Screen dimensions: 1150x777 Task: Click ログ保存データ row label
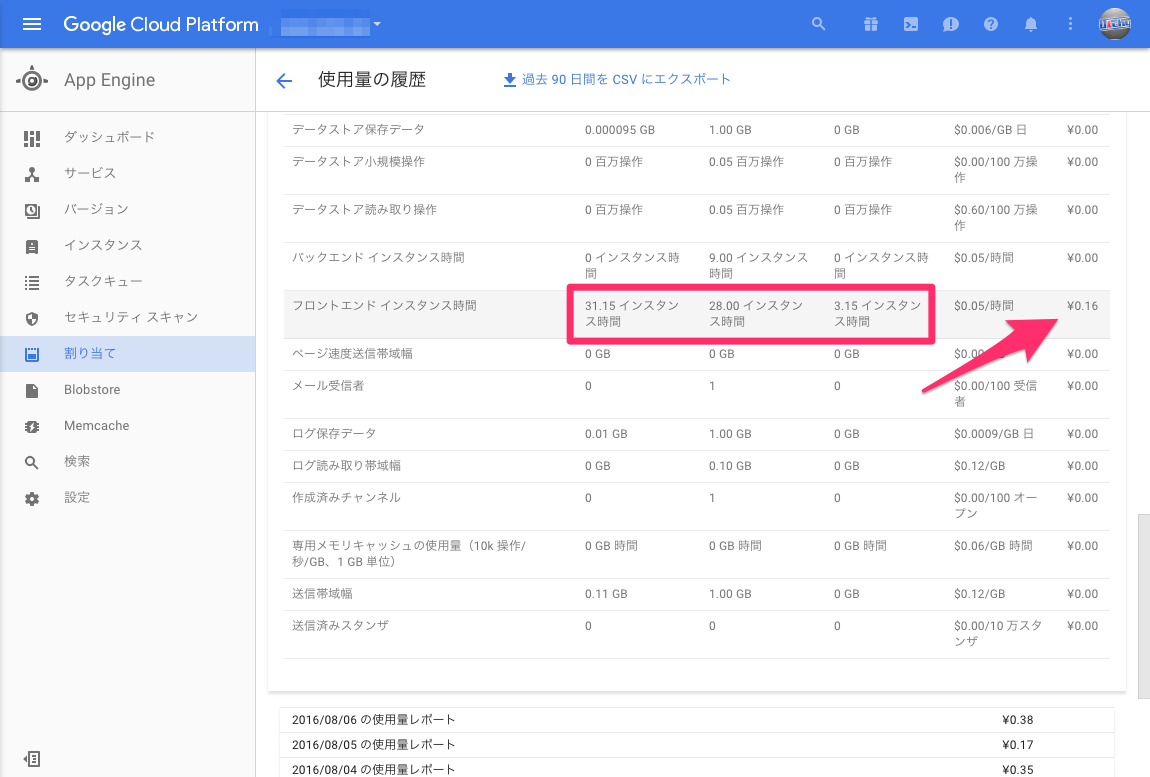point(334,434)
